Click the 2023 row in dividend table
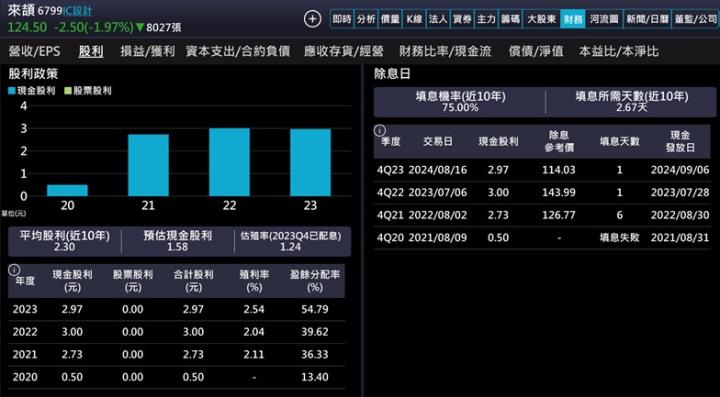The height and width of the screenshot is (397, 720). 177,309
